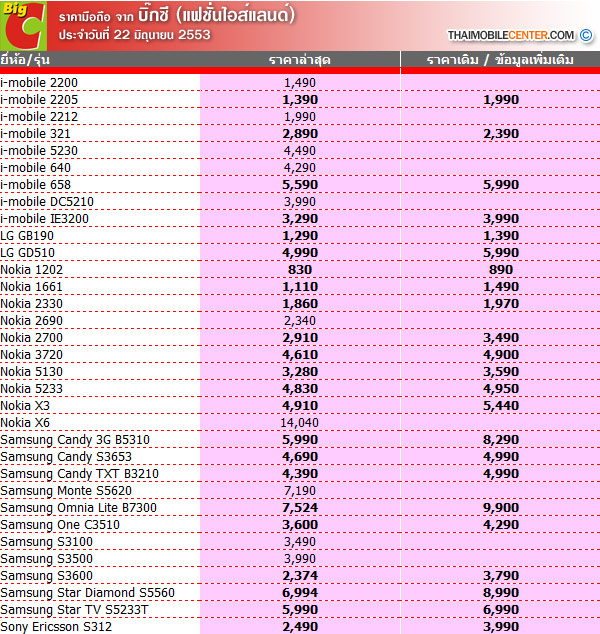Click the i-mobile IE3200 model name
This screenshot has height=634, width=600.
(x=44, y=218)
